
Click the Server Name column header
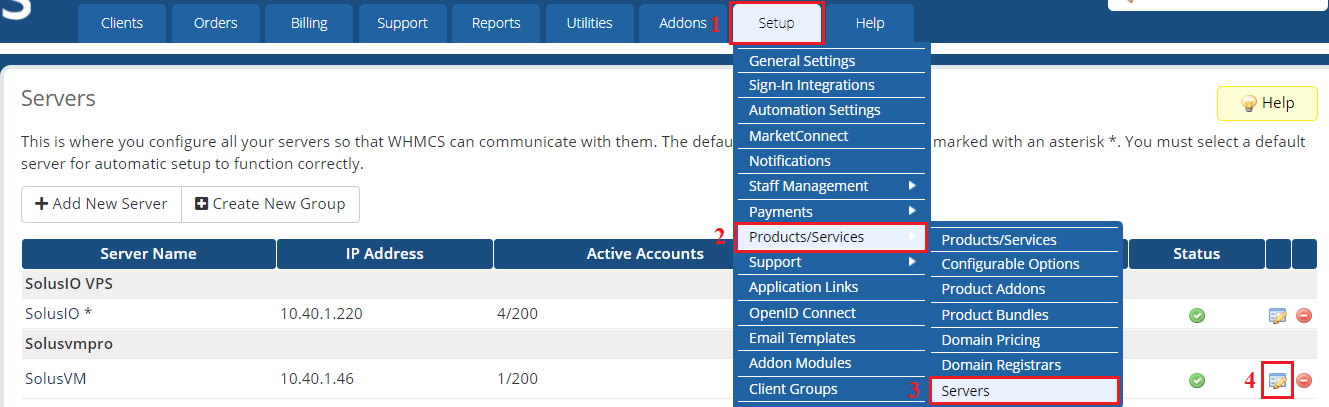click(148, 254)
